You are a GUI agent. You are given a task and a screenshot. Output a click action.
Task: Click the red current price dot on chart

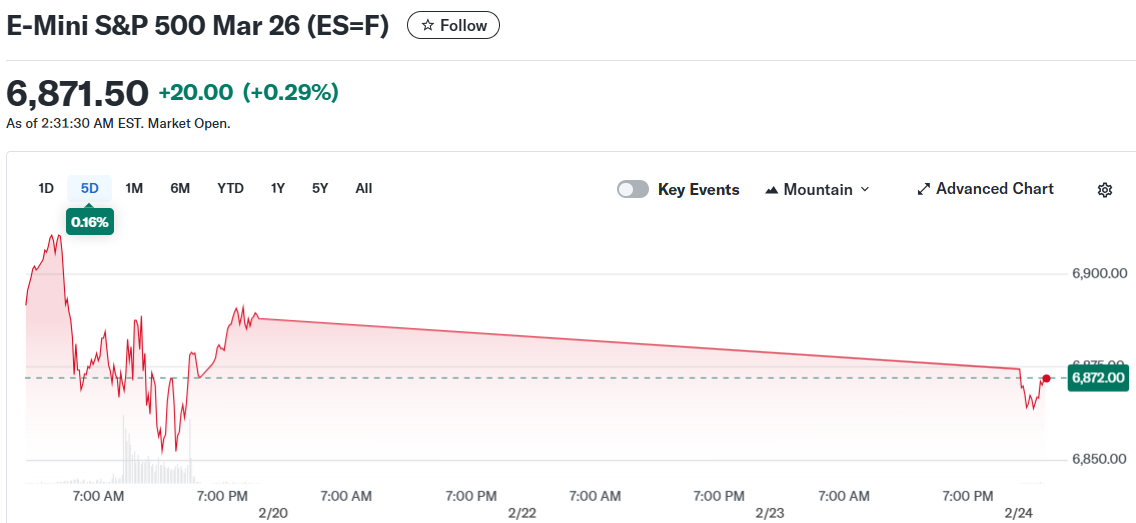pos(1046,378)
